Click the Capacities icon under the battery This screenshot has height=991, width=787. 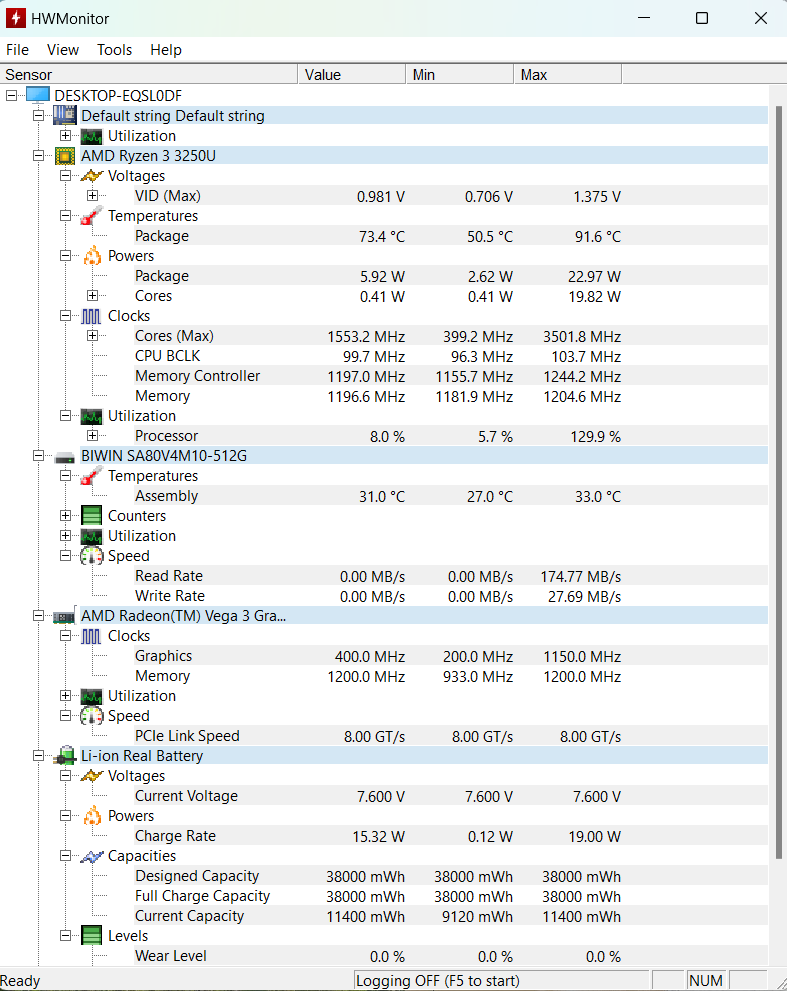tap(92, 856)
